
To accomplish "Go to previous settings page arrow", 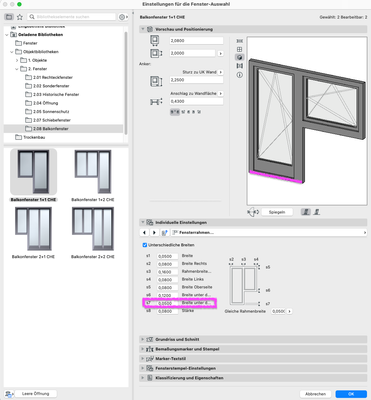I will pos(144,232).
